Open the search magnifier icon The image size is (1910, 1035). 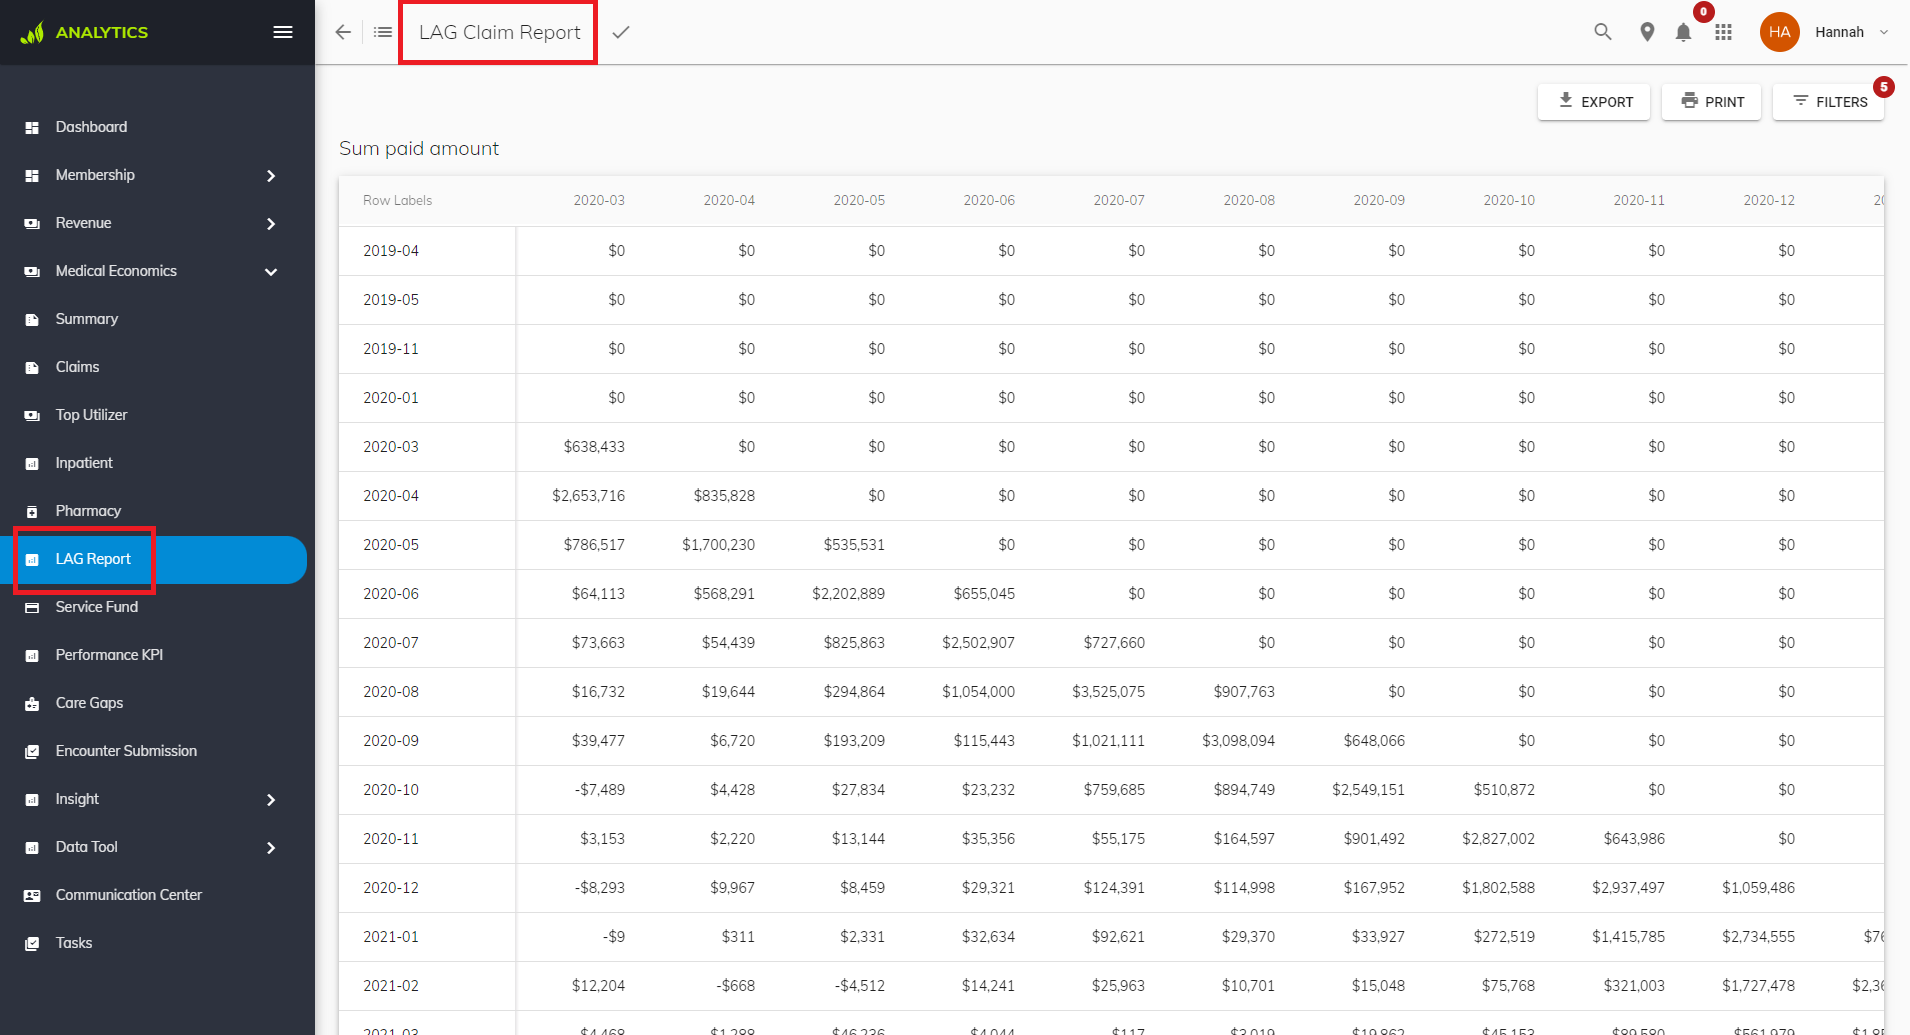pos(1603,32)
